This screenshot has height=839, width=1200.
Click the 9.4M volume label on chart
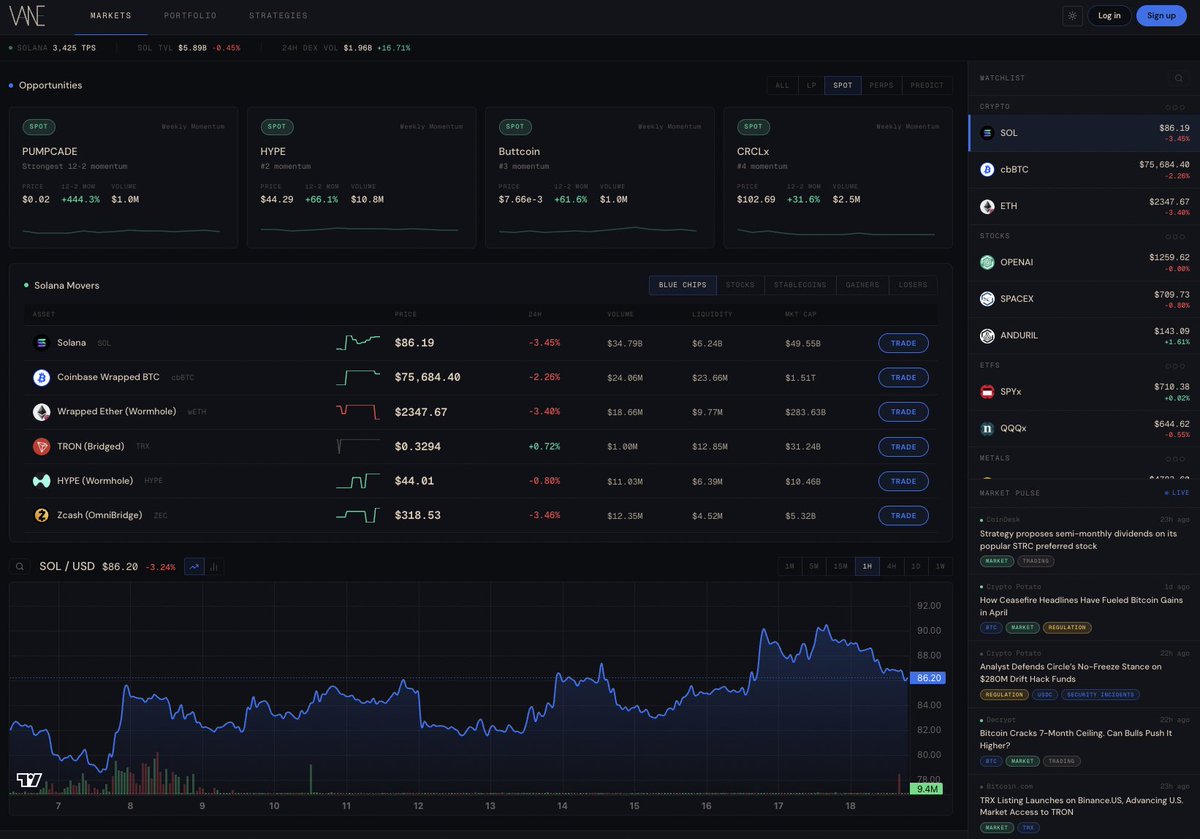[x=927, y=789]
